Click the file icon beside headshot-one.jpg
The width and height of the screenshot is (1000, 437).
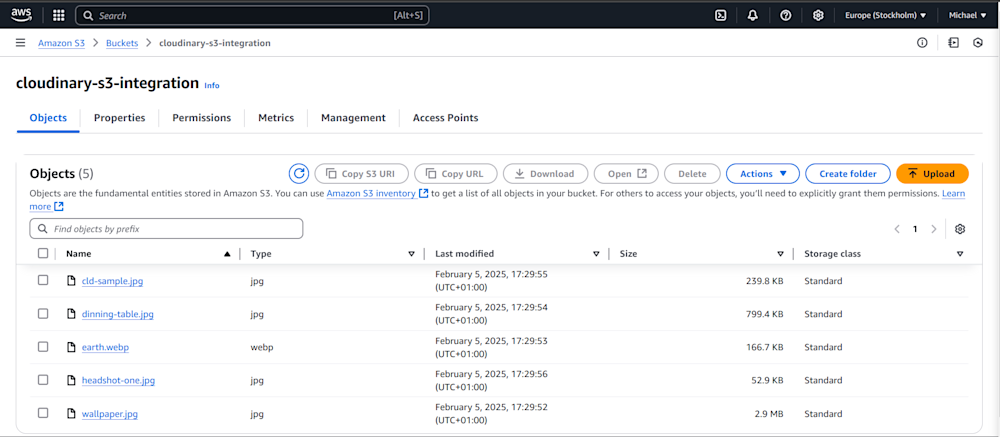(72, 380)
